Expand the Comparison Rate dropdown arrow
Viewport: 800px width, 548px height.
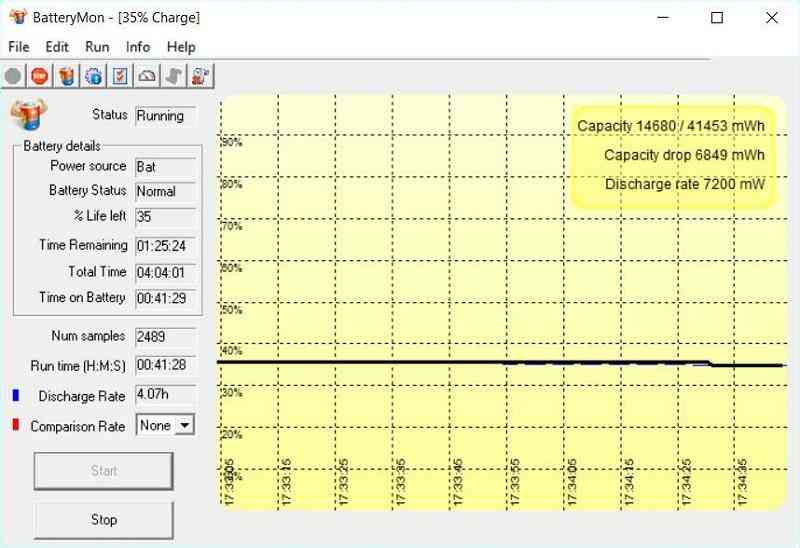[x=185, y=425]
